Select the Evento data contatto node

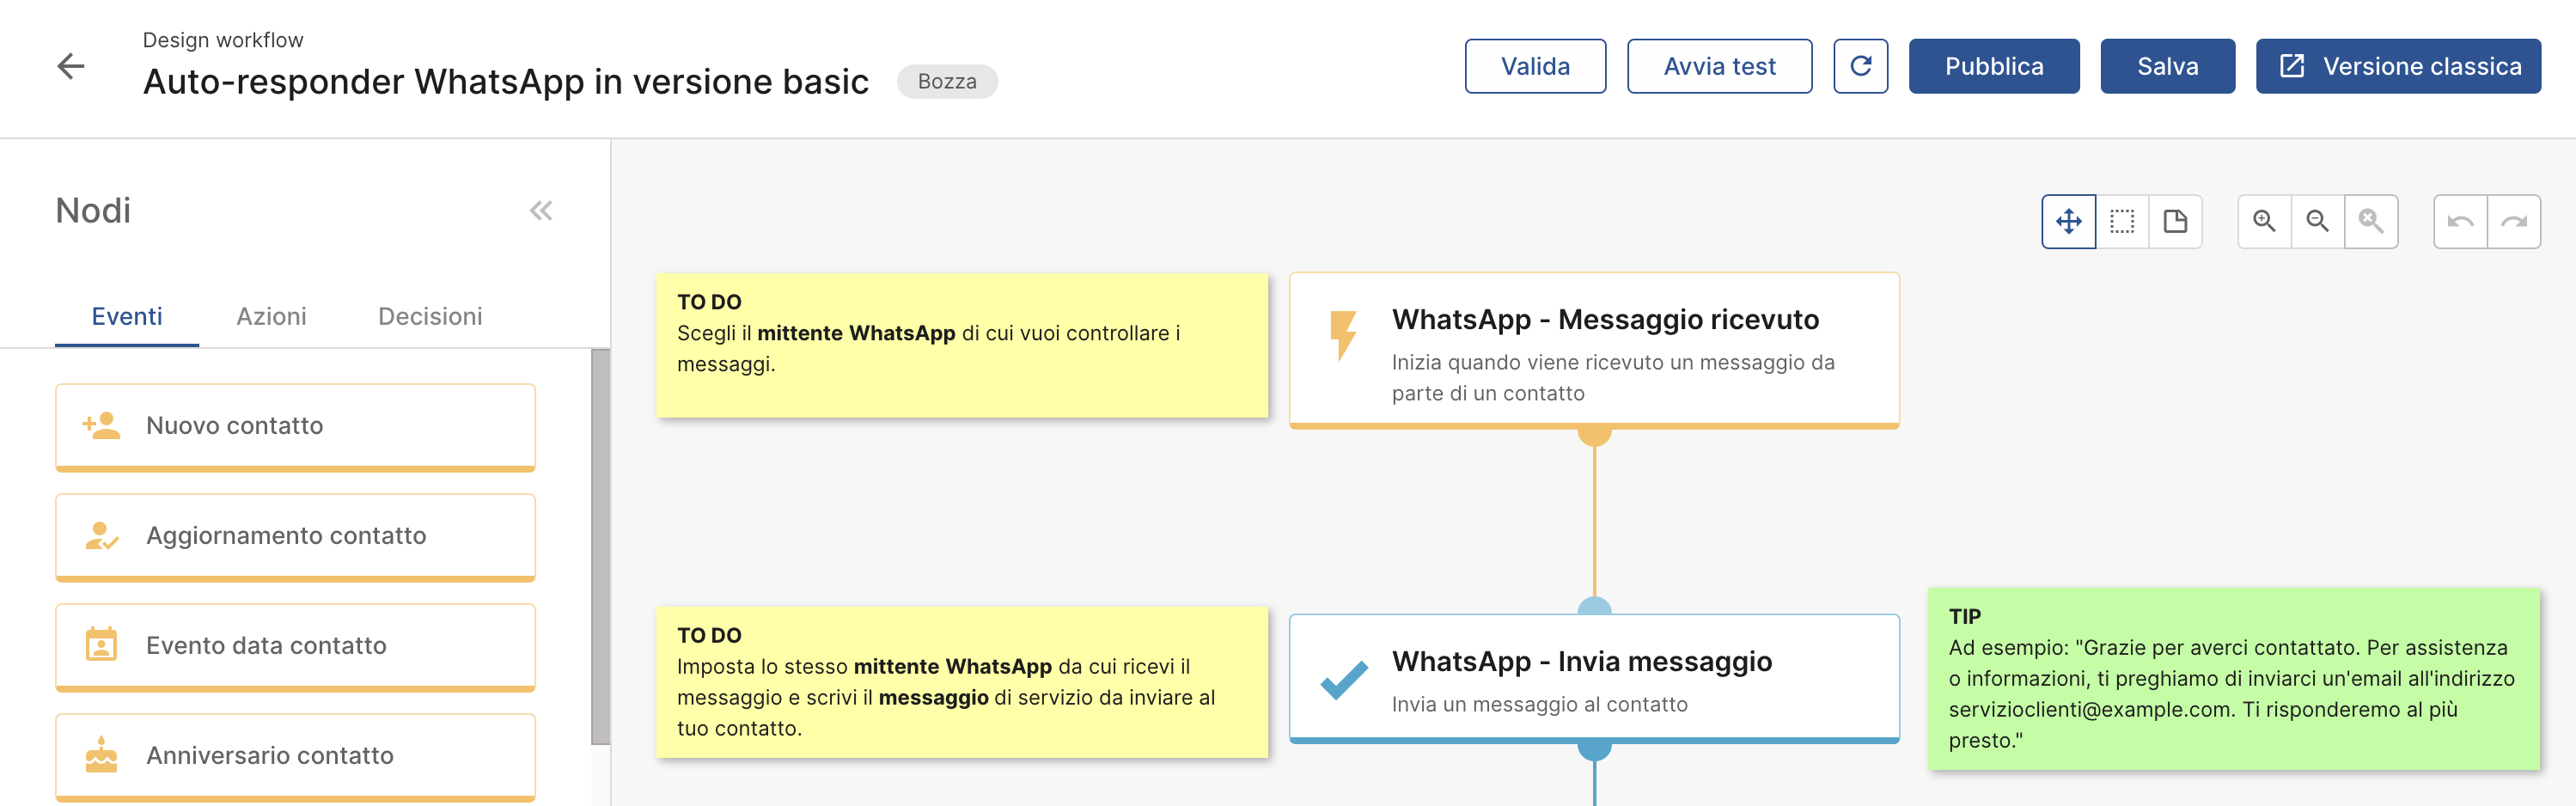pos(296,647)
